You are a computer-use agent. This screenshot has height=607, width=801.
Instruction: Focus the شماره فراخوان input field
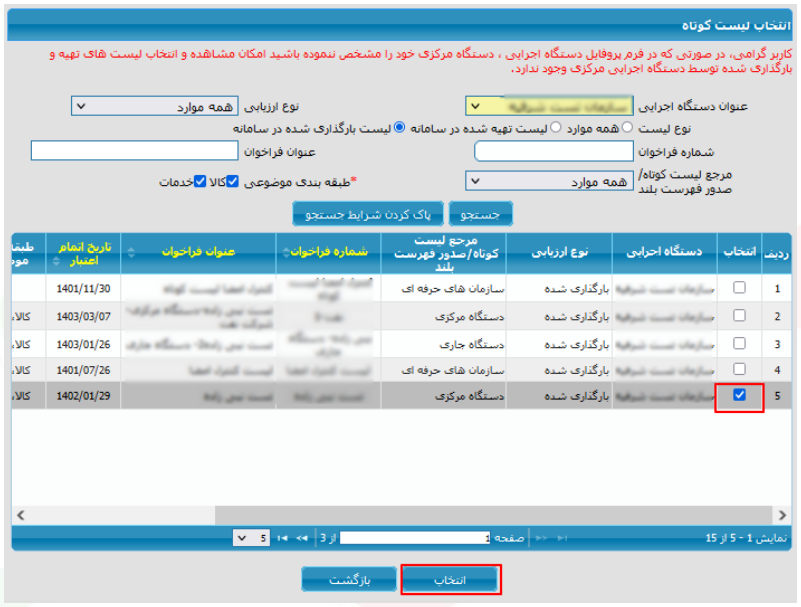coord(554,151)
